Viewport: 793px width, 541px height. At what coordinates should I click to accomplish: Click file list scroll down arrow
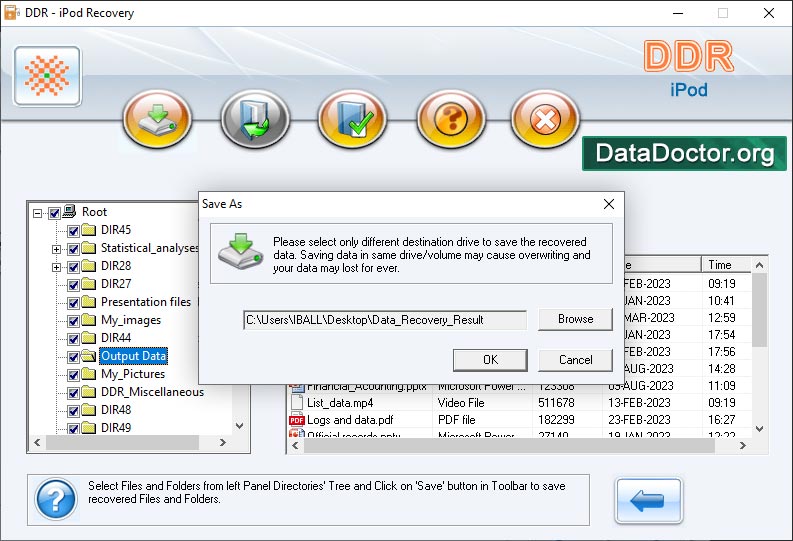tap(759, 429)
